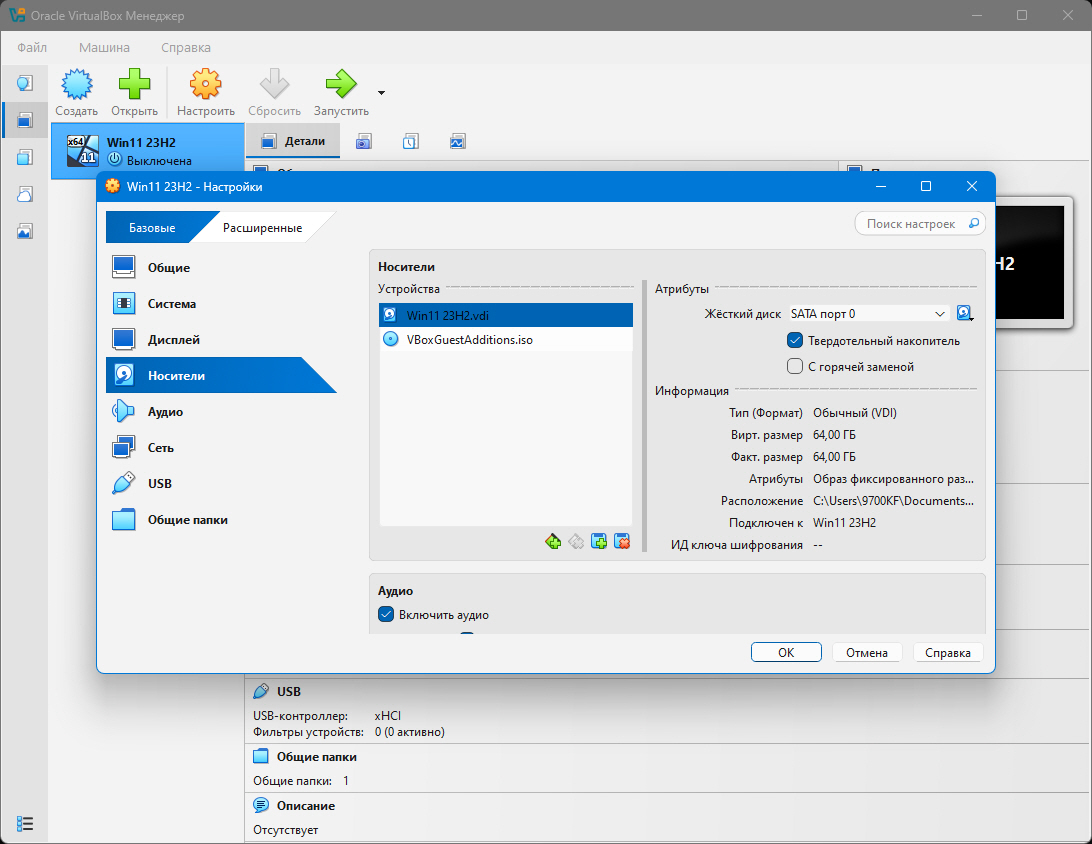1092x844 pixels.
Task: Uncheck Твердотельный накопитель checkbox
Action: coord(795,341)
